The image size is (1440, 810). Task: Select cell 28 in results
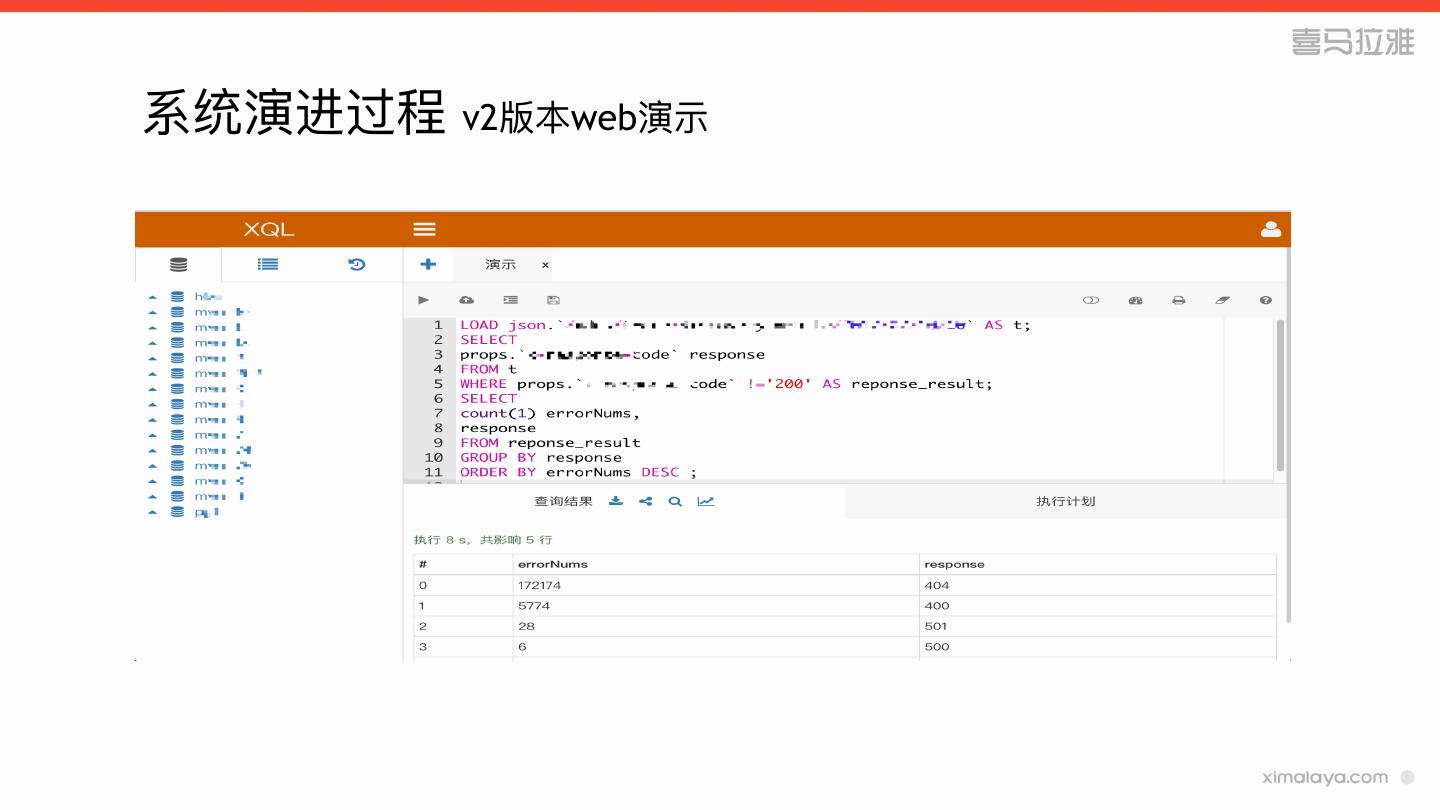click(x=716, y=626)
